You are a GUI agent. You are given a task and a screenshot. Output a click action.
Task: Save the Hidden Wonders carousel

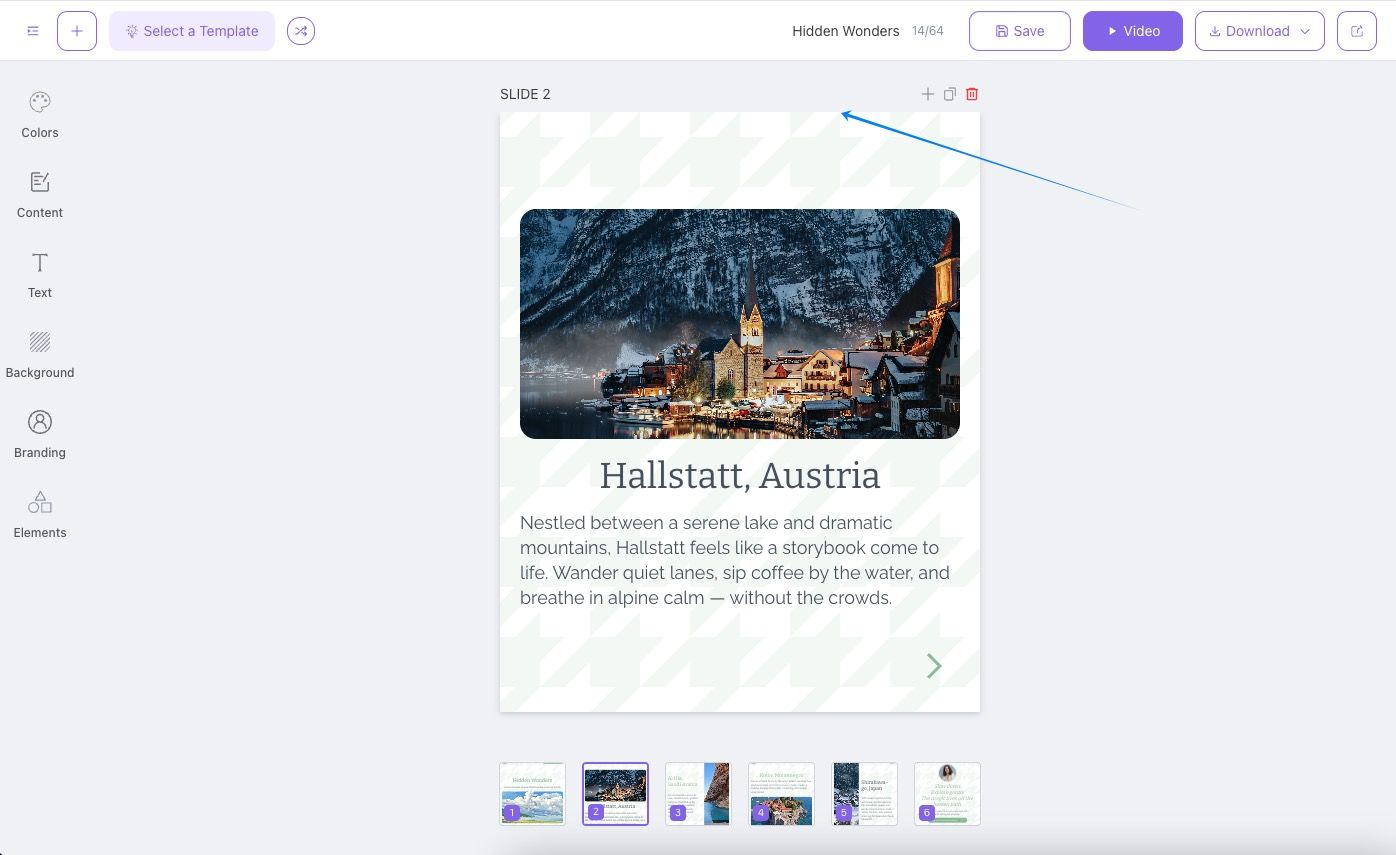1019,31
